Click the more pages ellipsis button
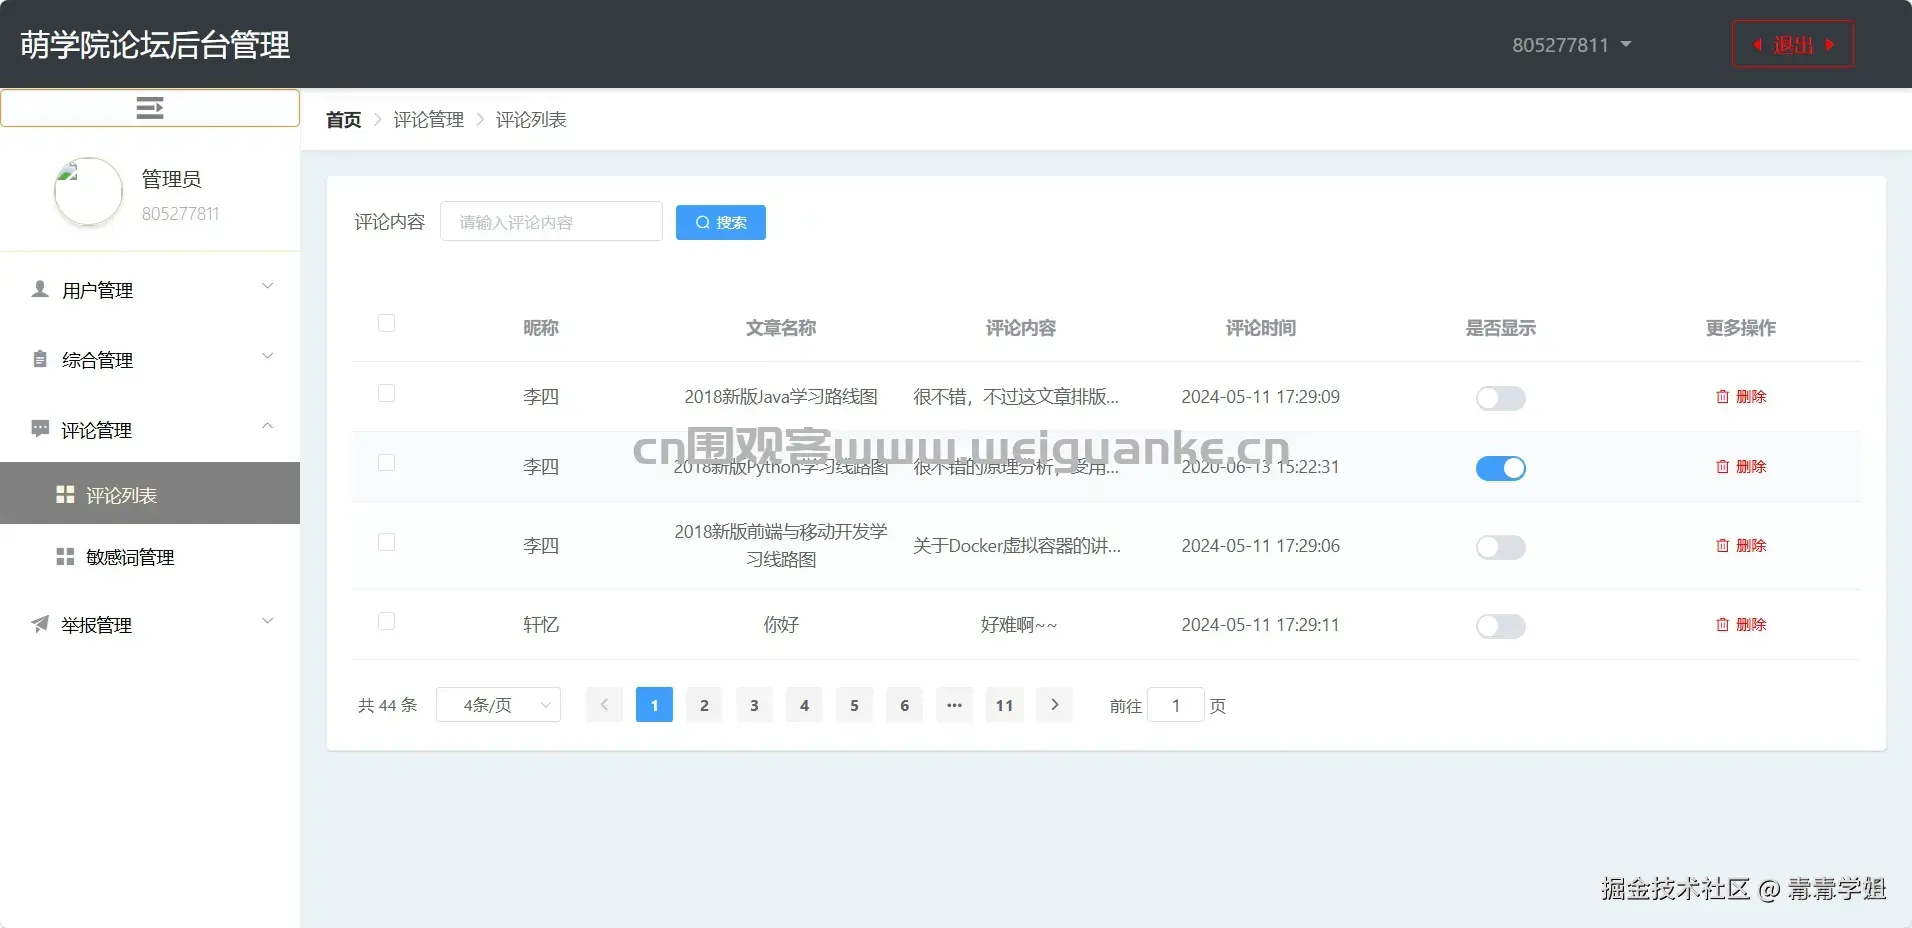 954,705
